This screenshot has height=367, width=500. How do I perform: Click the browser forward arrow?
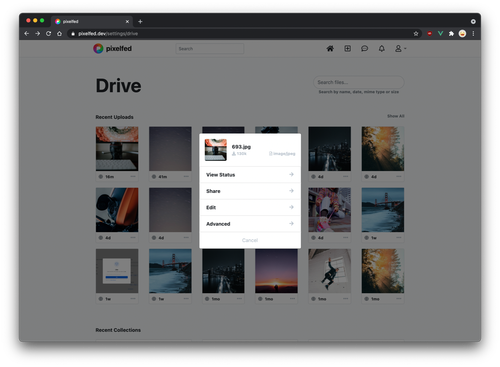[x=38, y=34]
